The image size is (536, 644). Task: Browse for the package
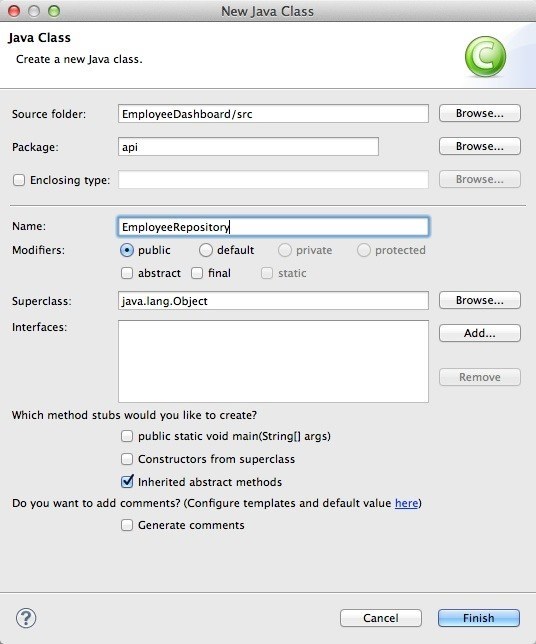coord(479,146)
